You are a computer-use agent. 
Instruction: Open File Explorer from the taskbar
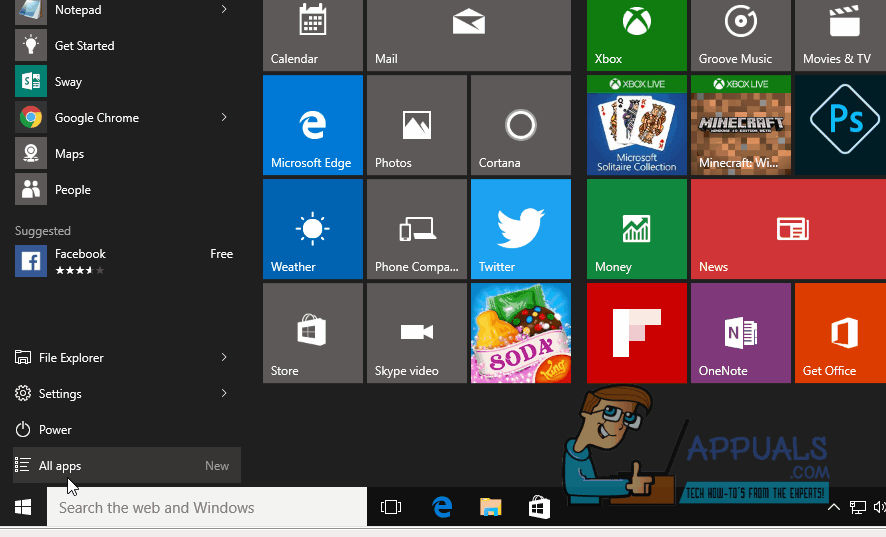[x=490, y=508]
